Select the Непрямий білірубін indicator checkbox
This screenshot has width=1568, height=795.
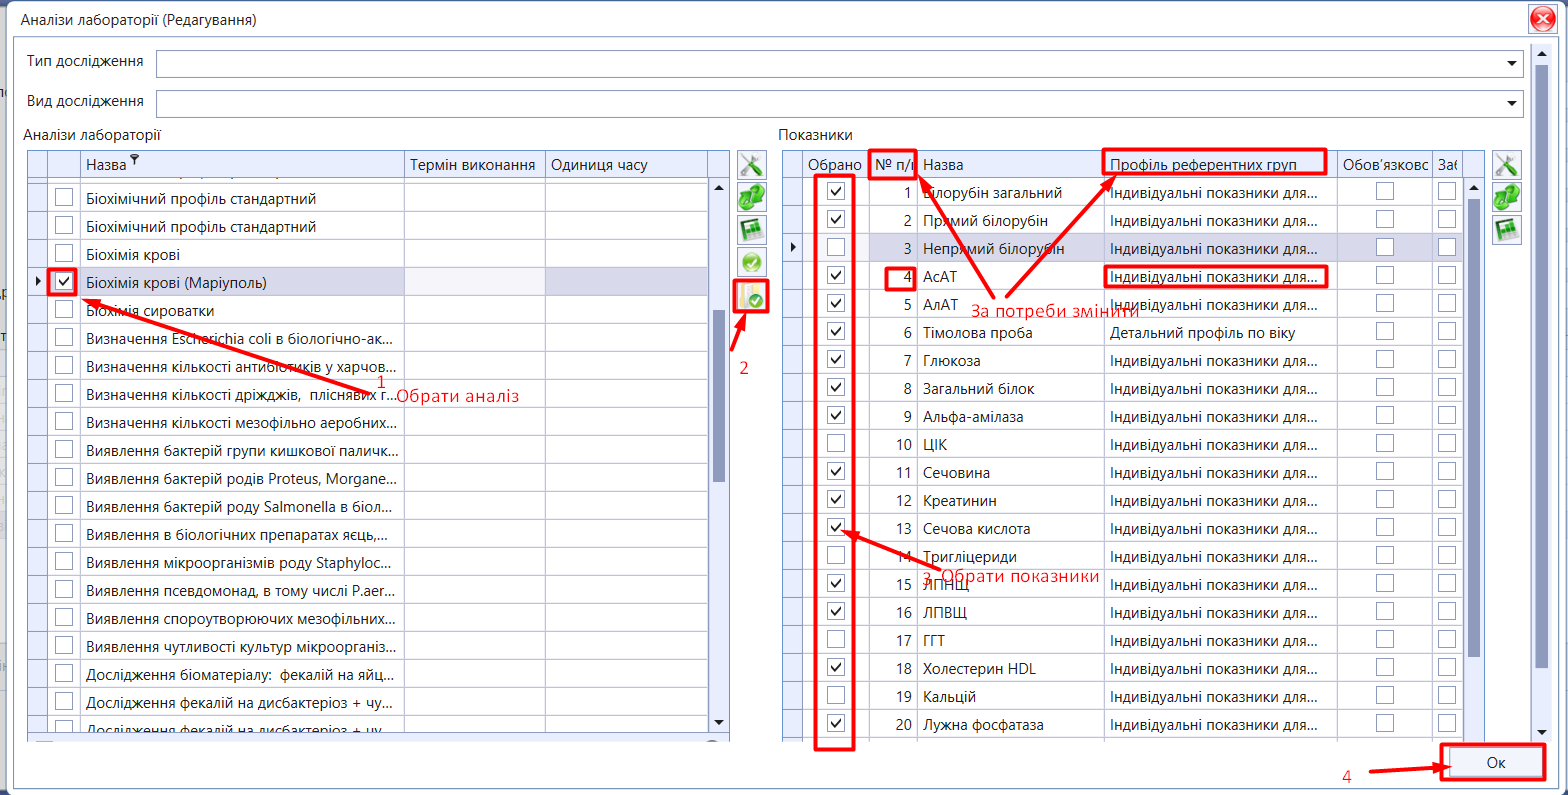click(836, 247)
